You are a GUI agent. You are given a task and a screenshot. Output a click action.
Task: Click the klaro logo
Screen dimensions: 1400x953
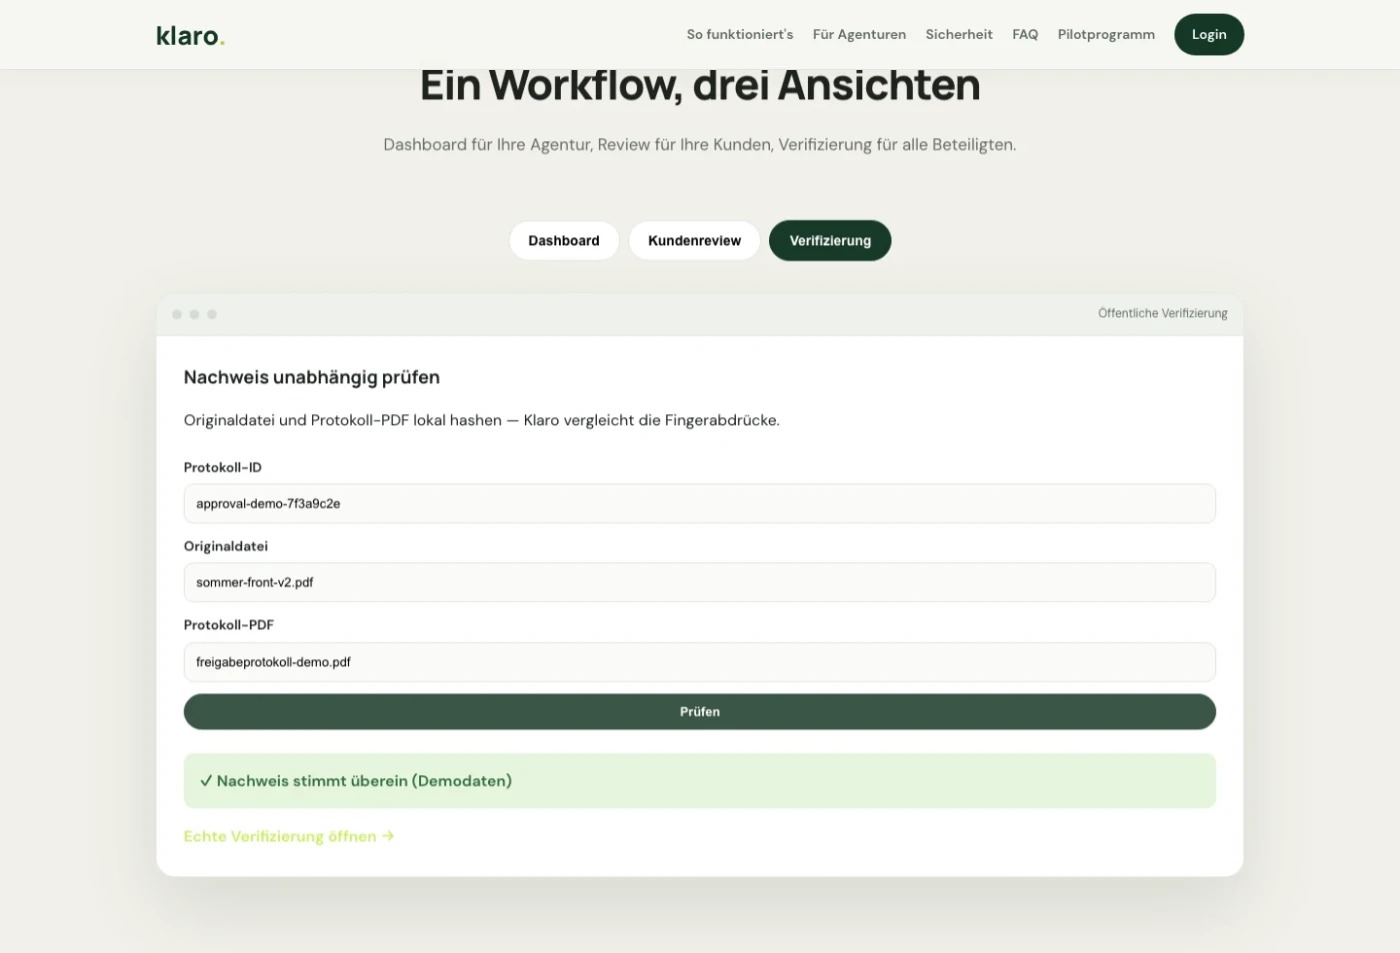(x=190, y=36)
